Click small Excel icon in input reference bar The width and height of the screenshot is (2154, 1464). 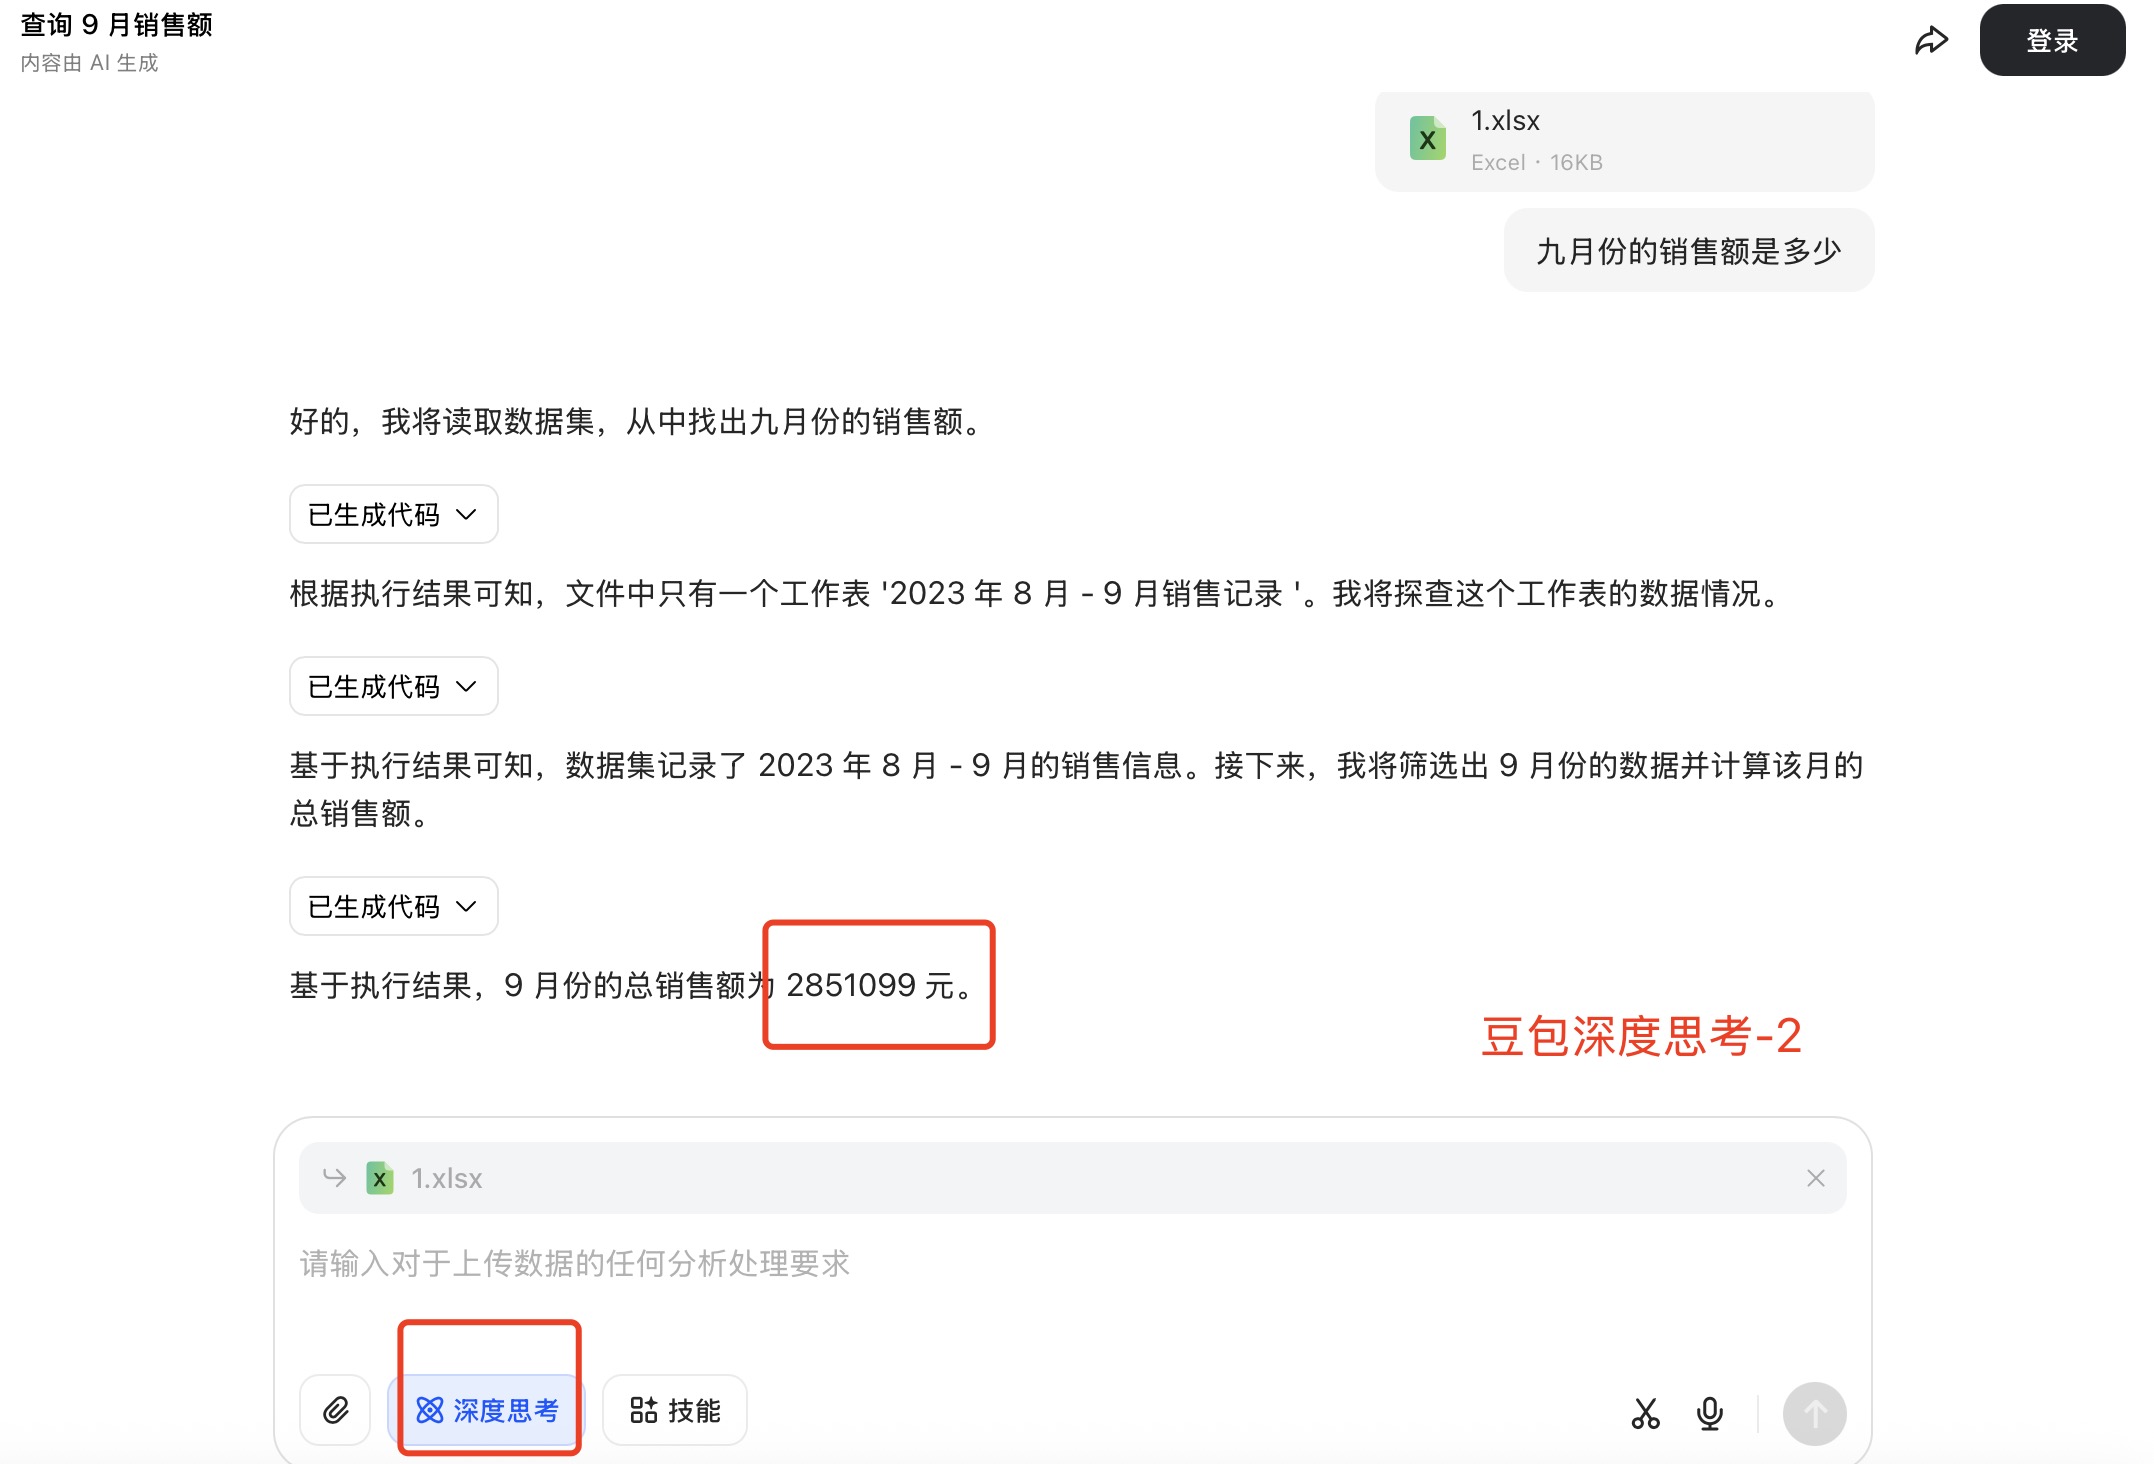[380, 1178]
